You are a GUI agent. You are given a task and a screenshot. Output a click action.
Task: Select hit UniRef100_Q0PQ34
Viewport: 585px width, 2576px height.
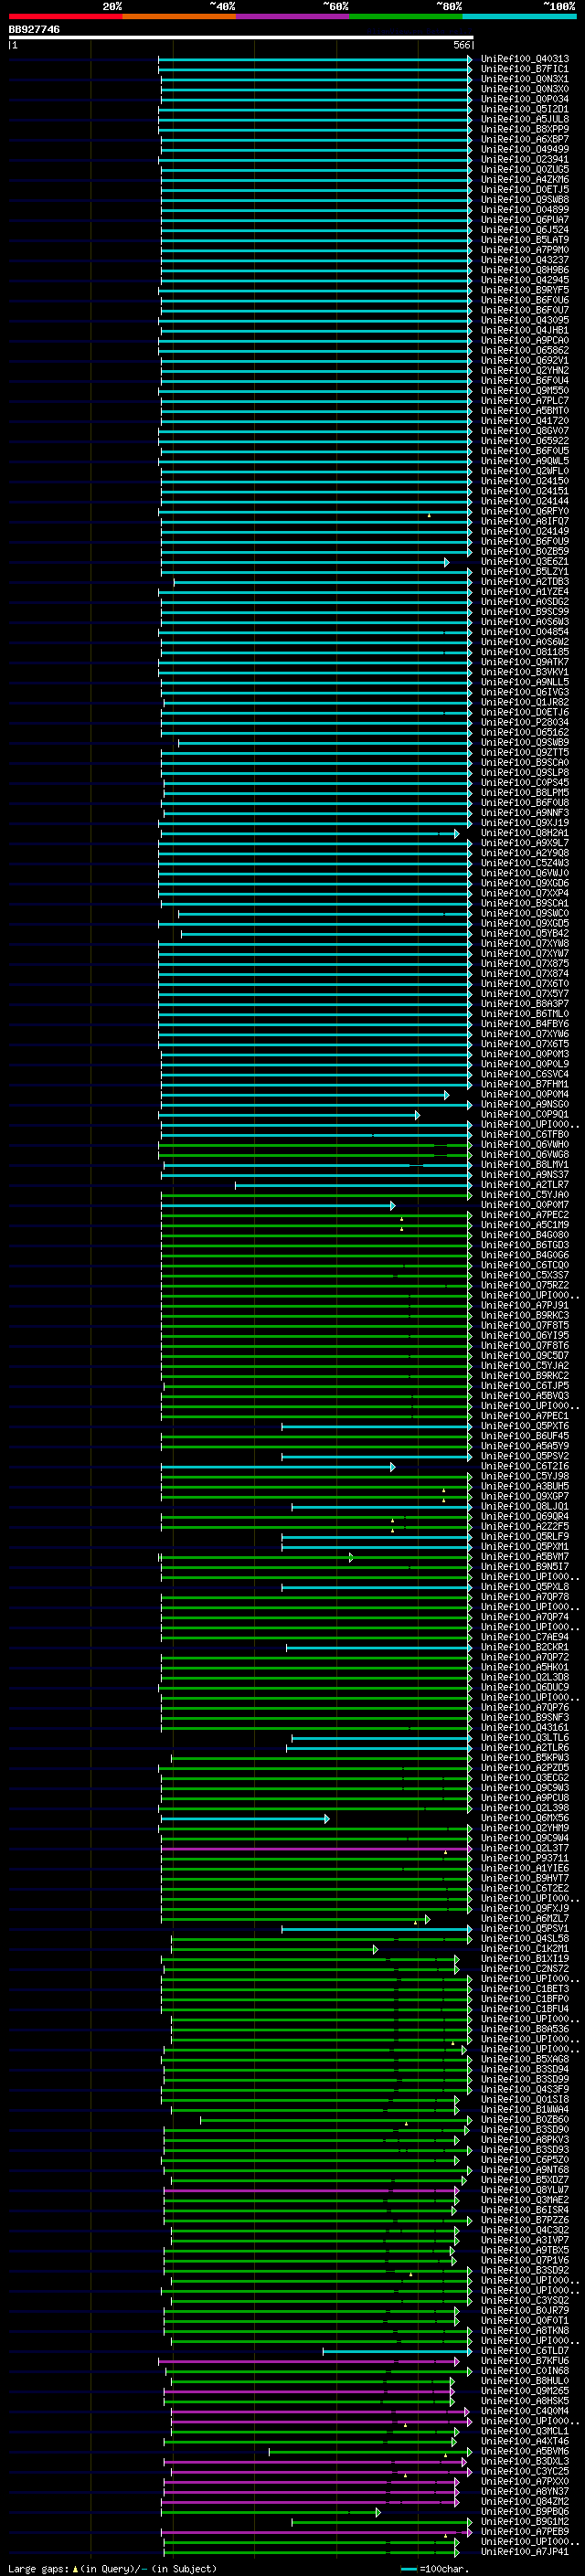pyautogui.click(x=525, y=99)
